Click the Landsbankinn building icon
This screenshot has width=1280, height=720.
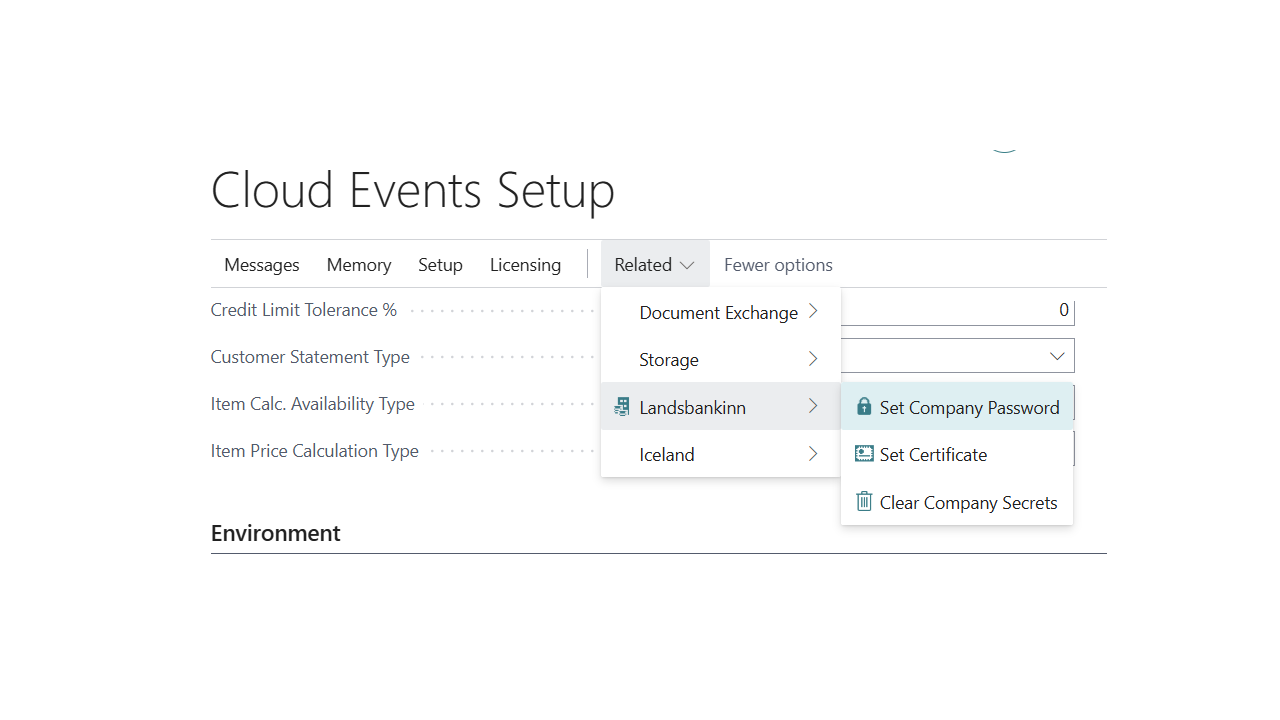coord(622,407)
